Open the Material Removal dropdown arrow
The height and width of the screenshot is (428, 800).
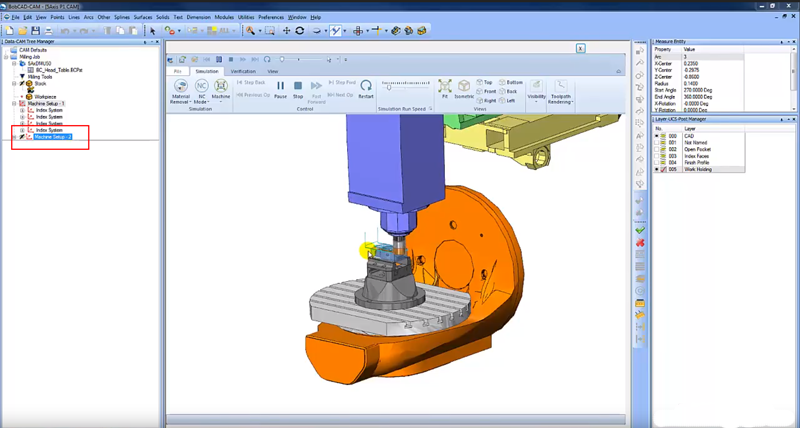tap(190, 102)
